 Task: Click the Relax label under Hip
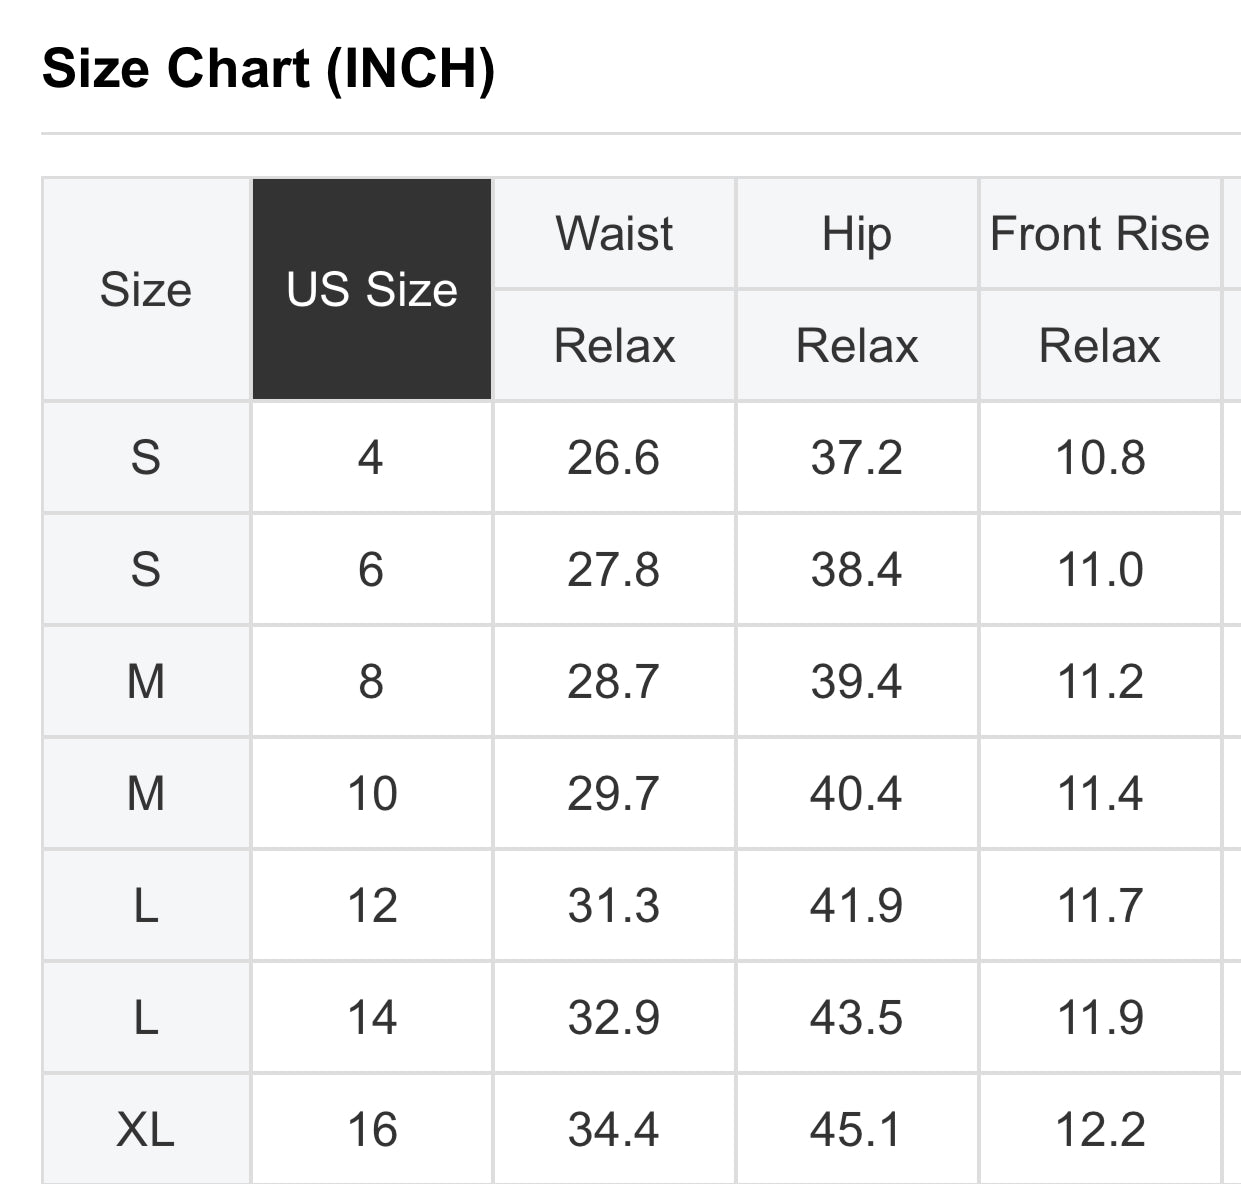(x=856, y=346)
